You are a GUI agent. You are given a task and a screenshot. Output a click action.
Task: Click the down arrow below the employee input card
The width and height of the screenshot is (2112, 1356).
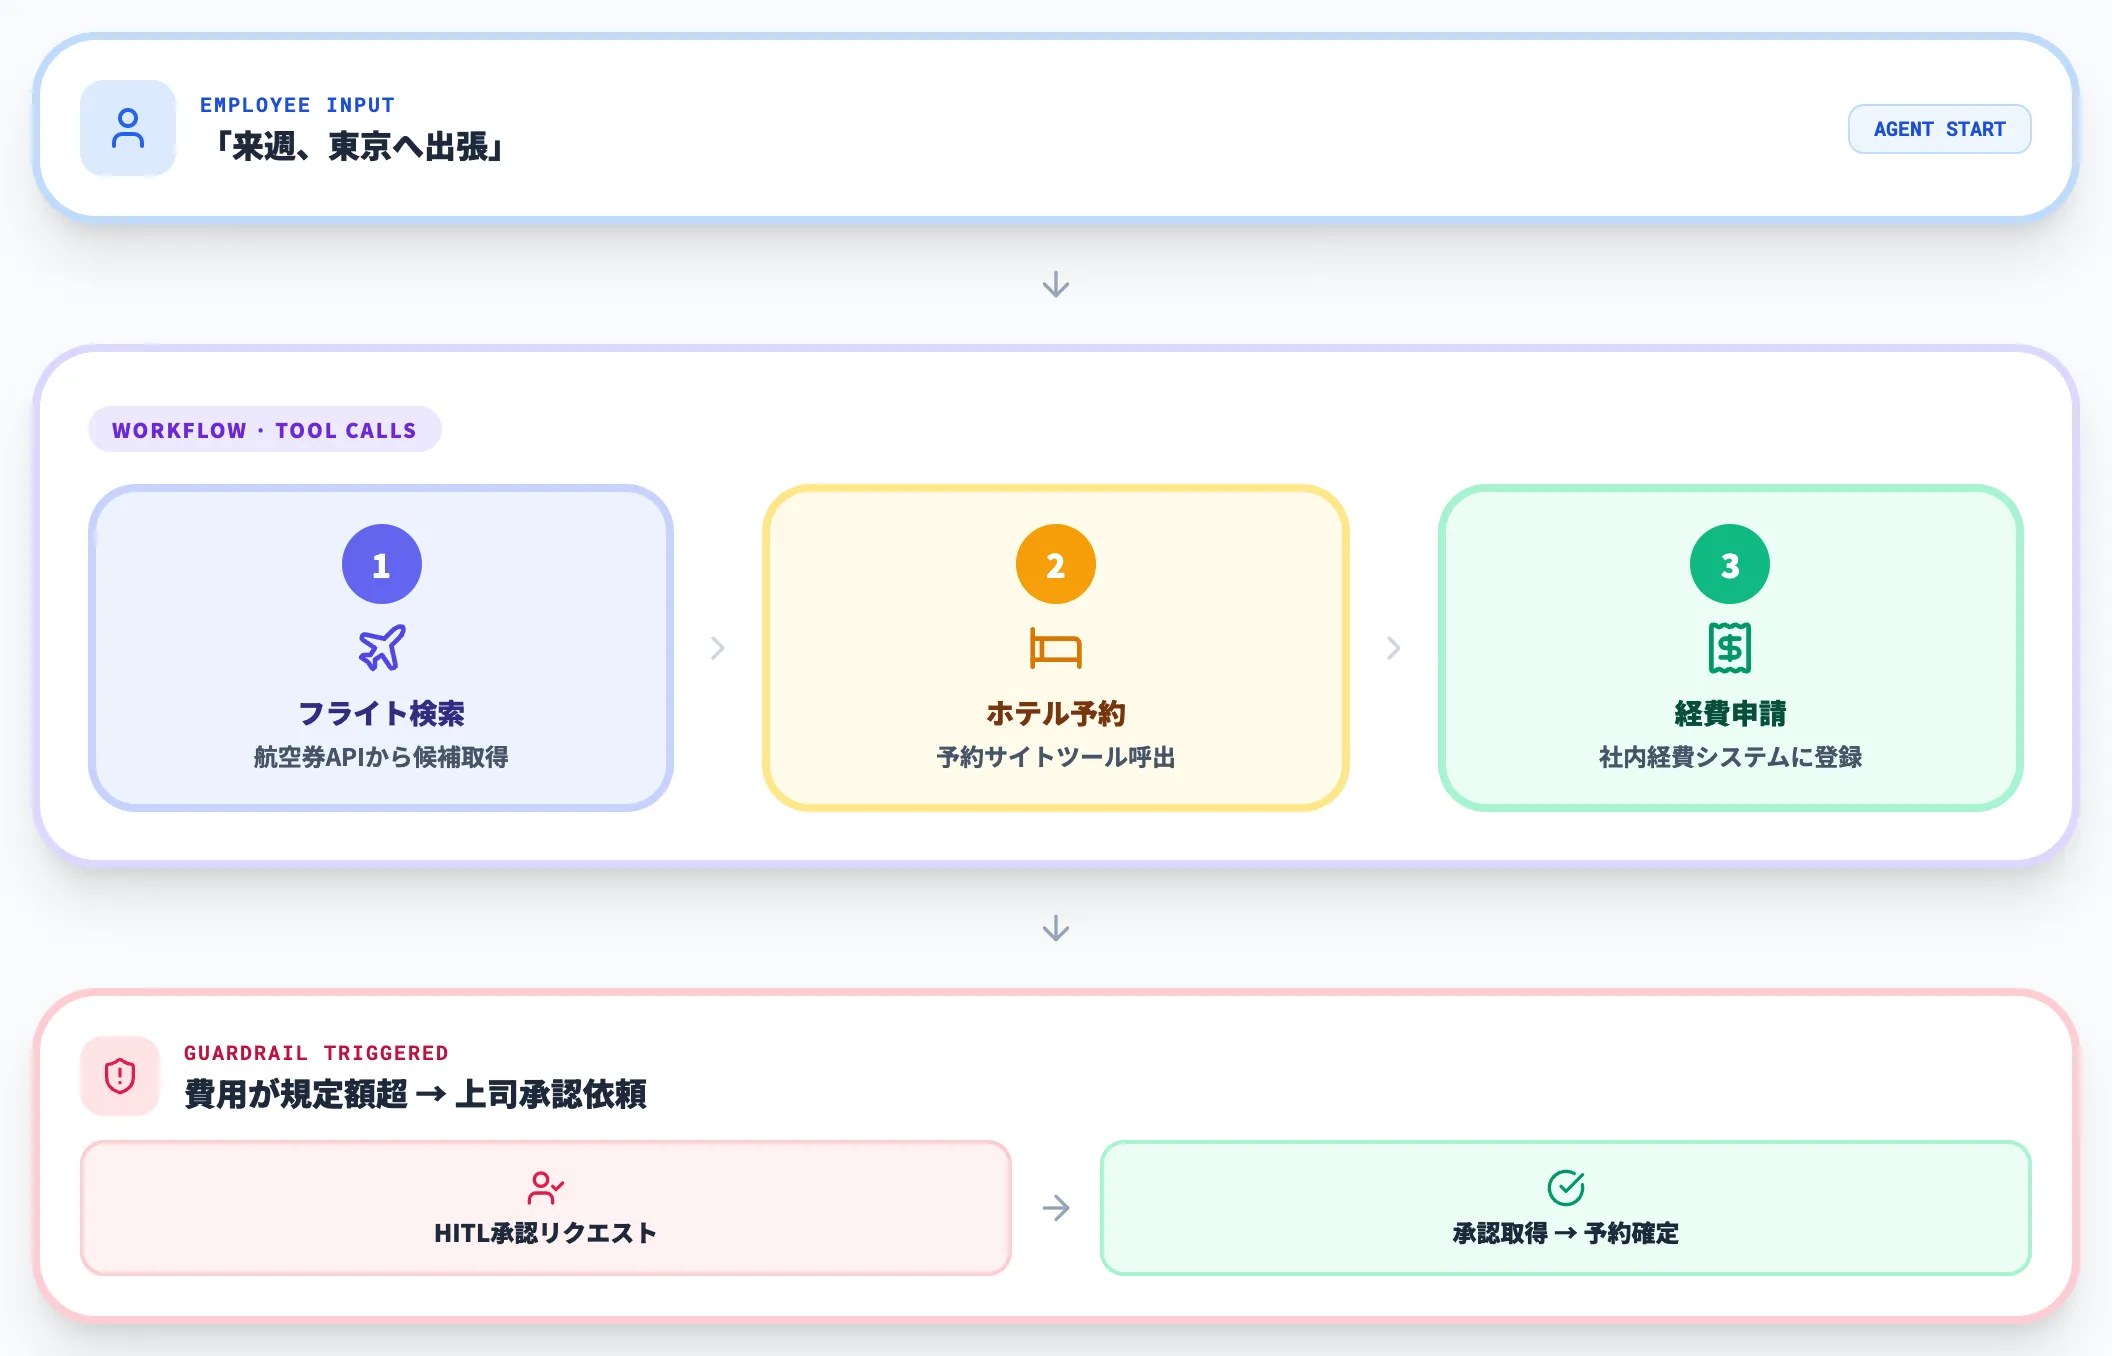tap(1056, 285)
